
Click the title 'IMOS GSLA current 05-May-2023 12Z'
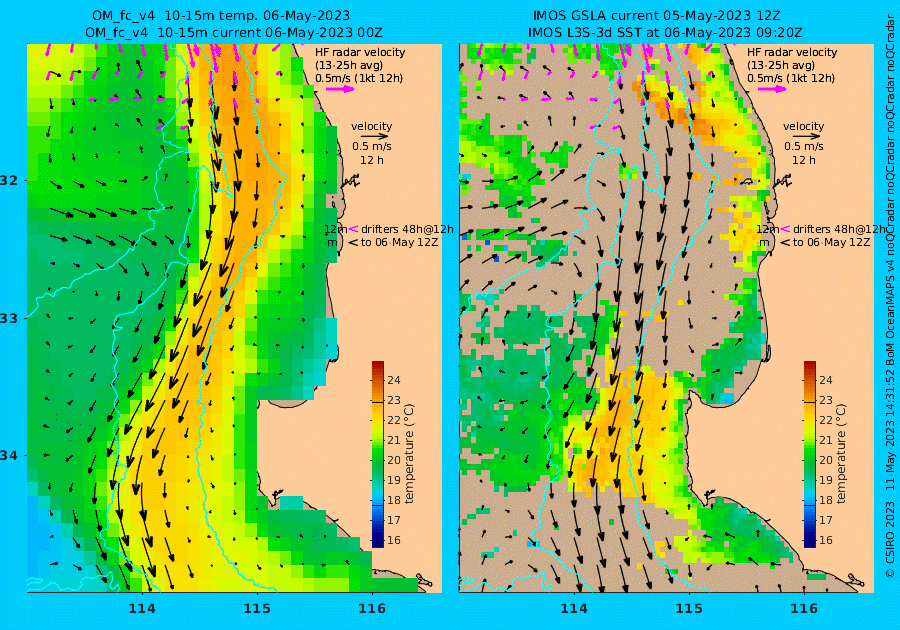point(656,16)
